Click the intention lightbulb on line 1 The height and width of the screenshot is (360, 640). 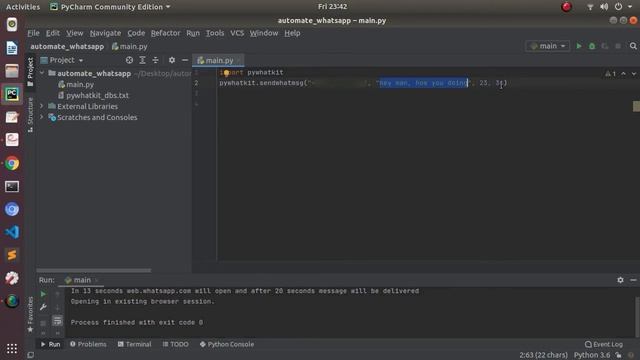pos(226,73)
